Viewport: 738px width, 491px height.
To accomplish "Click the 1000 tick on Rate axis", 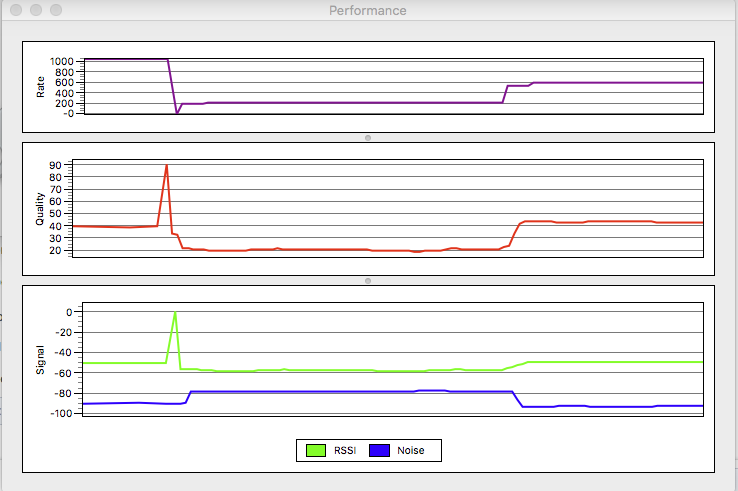I will click(62, 62).
